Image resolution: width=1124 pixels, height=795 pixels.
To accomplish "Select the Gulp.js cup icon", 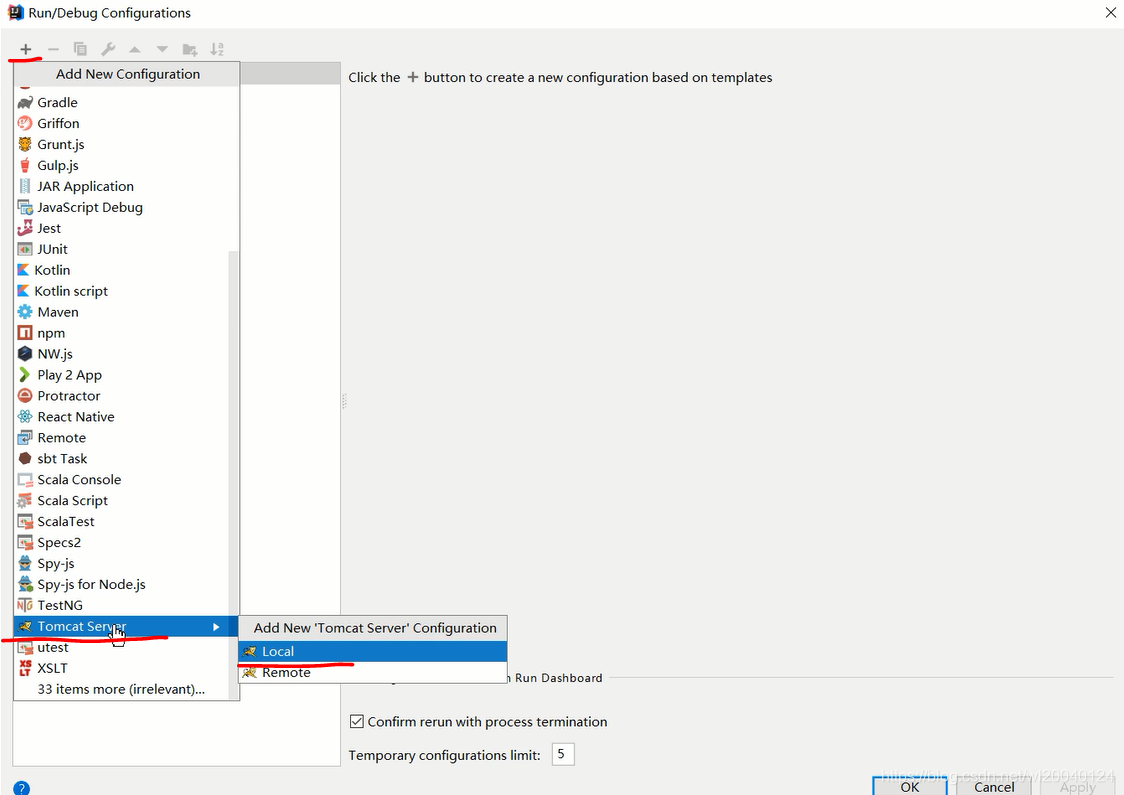I will [x=25, y=165].
